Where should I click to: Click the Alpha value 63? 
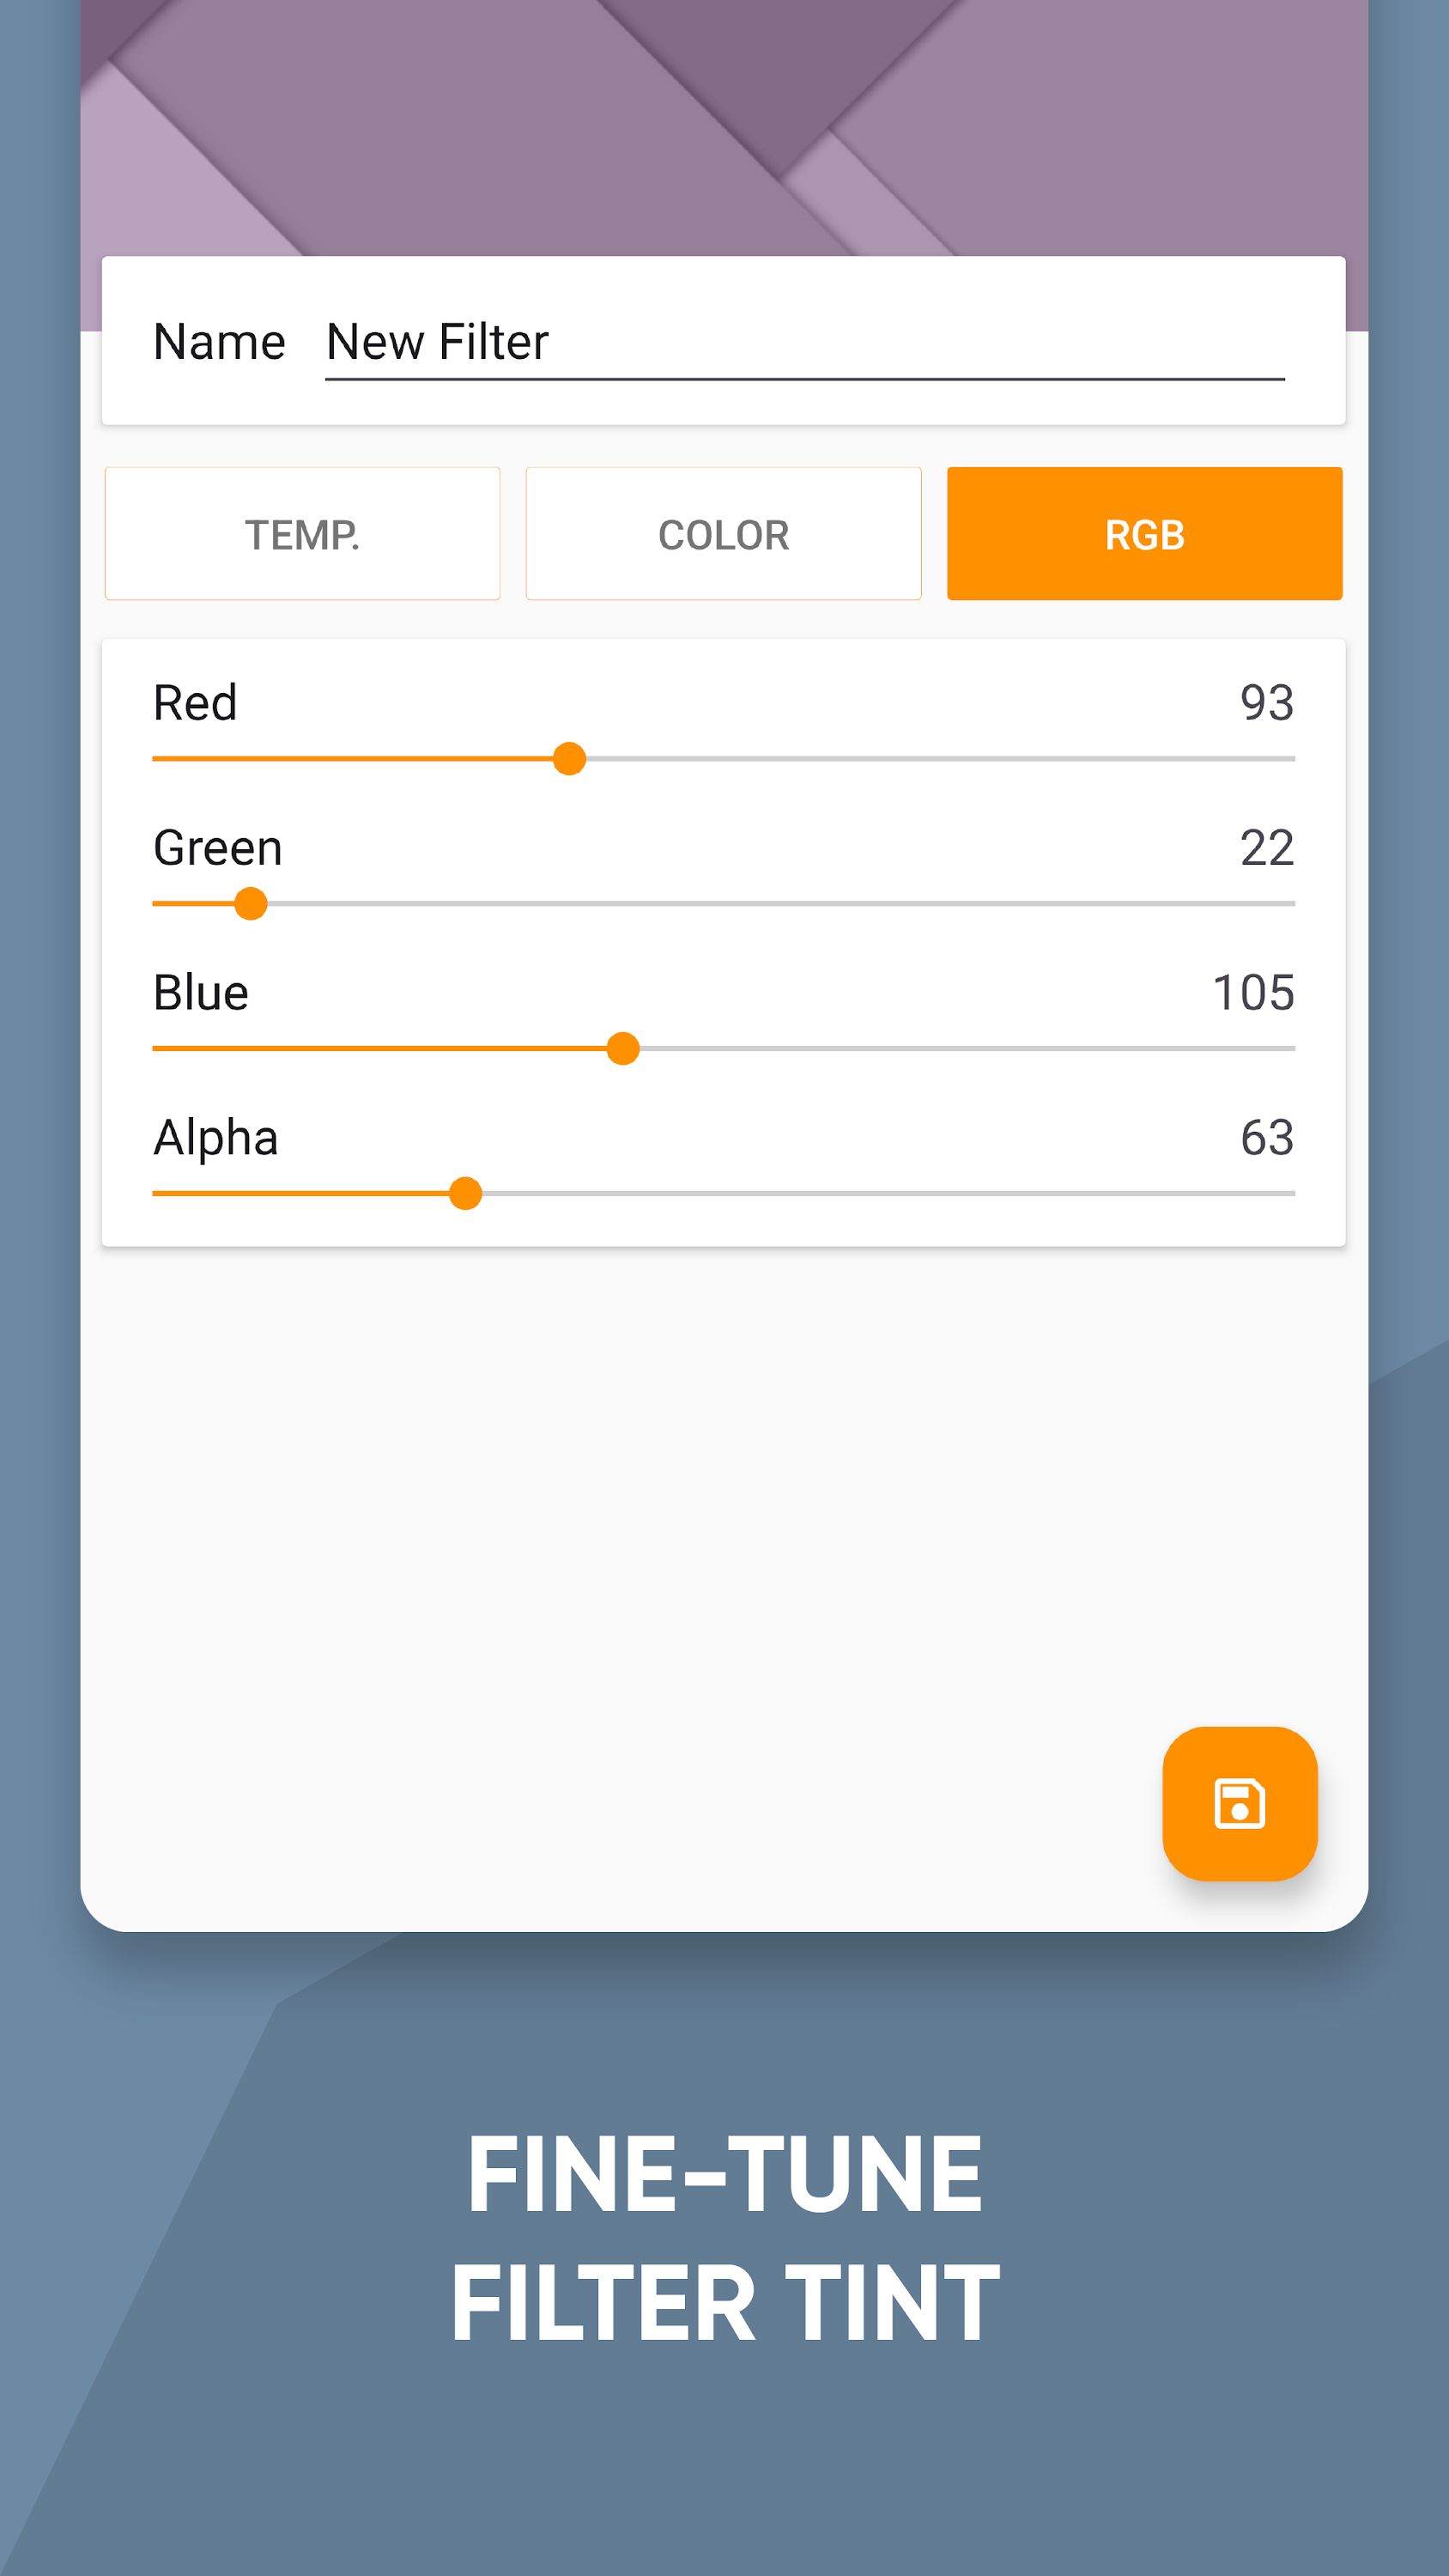pos(1266,1138)
